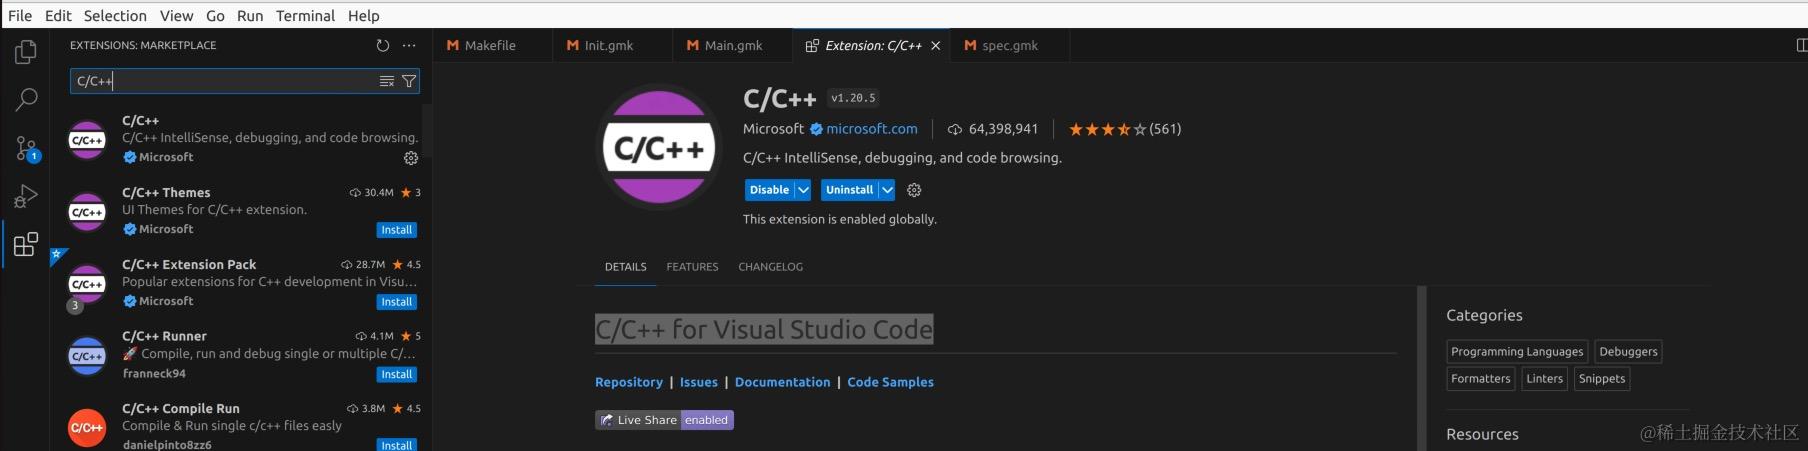
Task: Open the Help menu
Action: pos(363,16)
